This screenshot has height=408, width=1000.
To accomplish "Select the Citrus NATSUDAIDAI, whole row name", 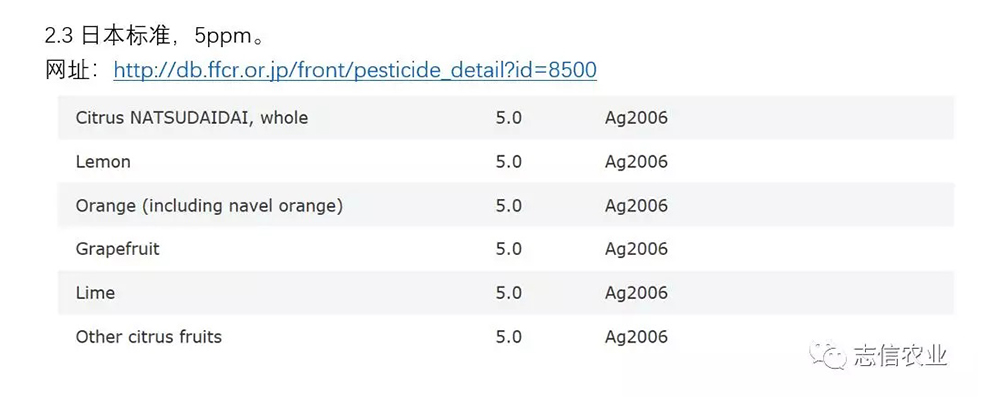I will 192,118.
